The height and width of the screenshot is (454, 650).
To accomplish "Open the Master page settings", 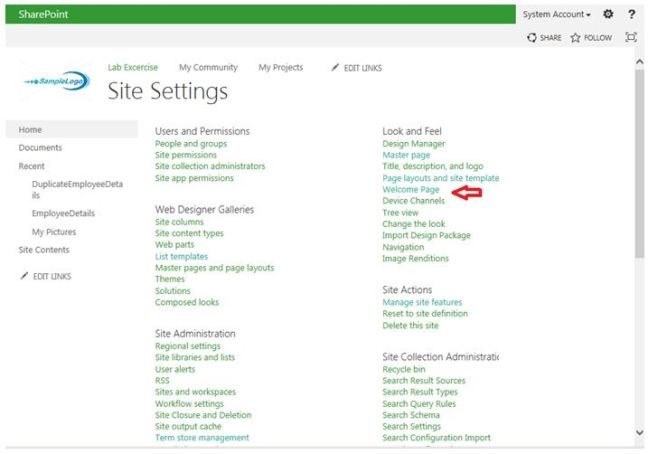I will click(406, 155).
